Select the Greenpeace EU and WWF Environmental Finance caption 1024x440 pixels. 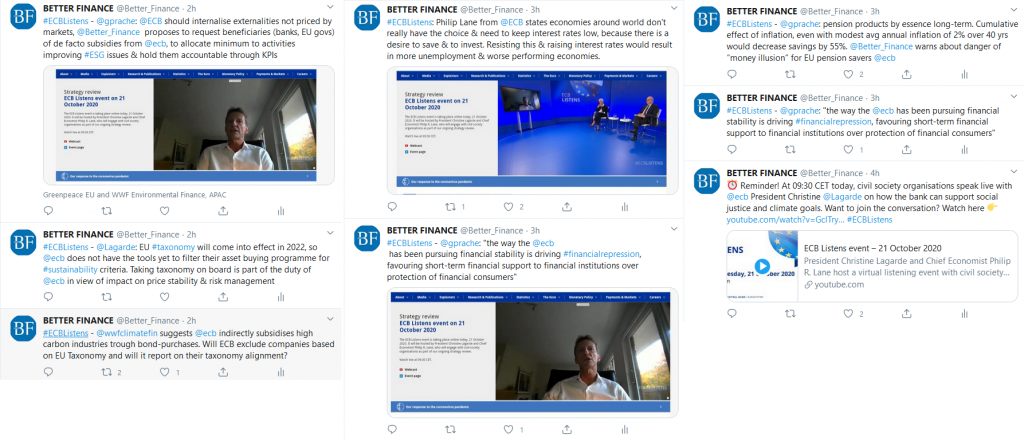coord(135,195)
